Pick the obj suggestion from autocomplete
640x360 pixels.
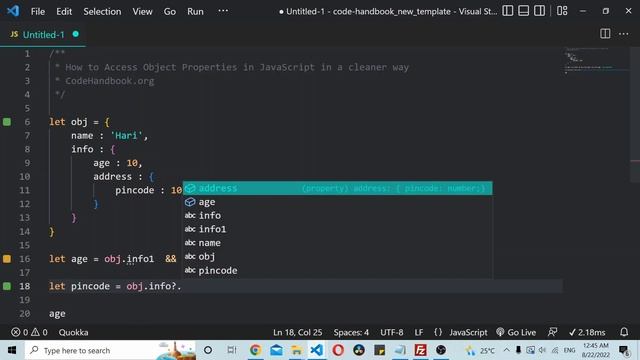[337, 257]
